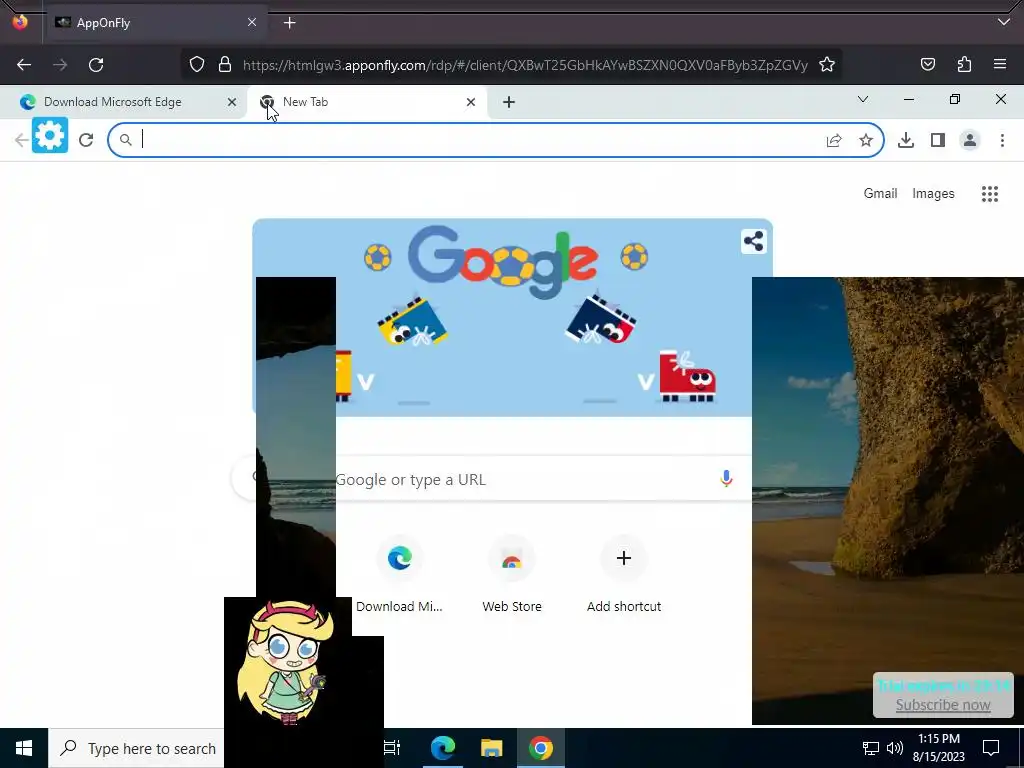Launch Microsoft Edge from the taskbar
Image resolution: width=1024 pixels, height=768 pixels.
click(442, 748)
